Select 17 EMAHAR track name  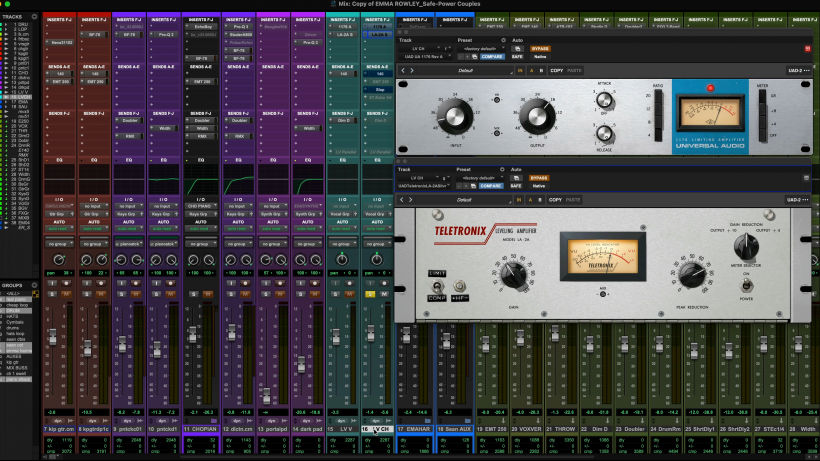coord(414,429)
